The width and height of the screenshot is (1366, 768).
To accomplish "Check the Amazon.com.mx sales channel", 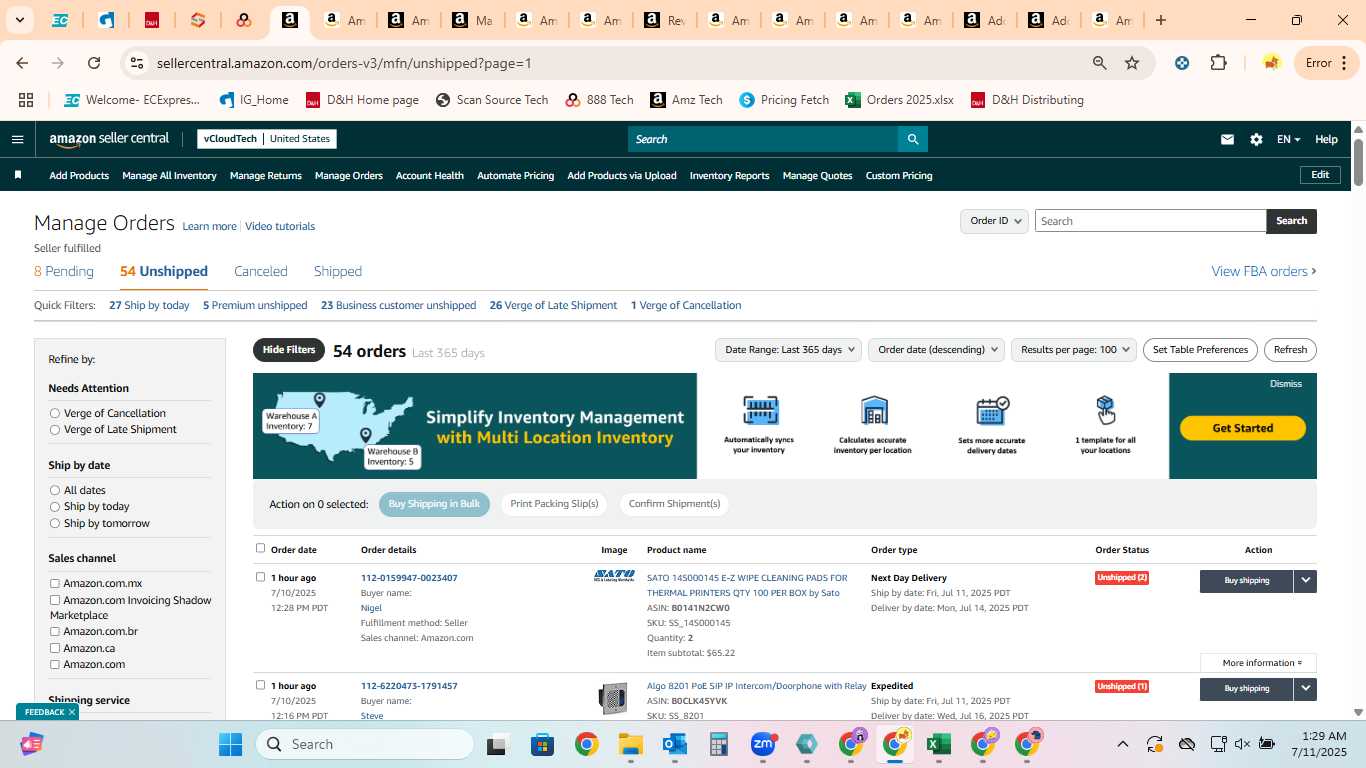I will point(55,584).
